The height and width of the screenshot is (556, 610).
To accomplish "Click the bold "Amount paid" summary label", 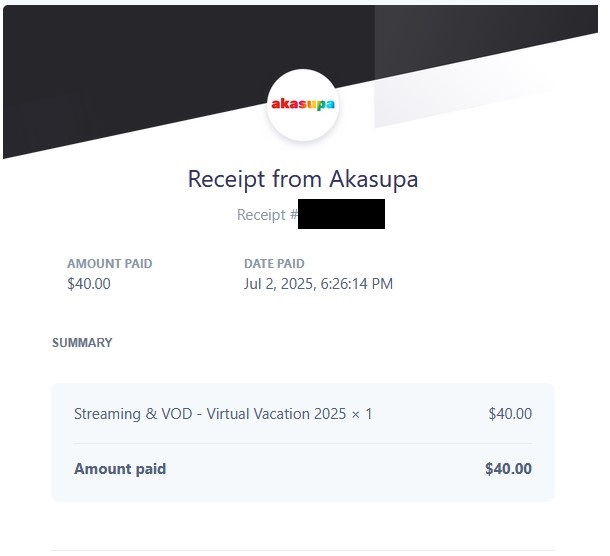I will [x=120, y=469].
